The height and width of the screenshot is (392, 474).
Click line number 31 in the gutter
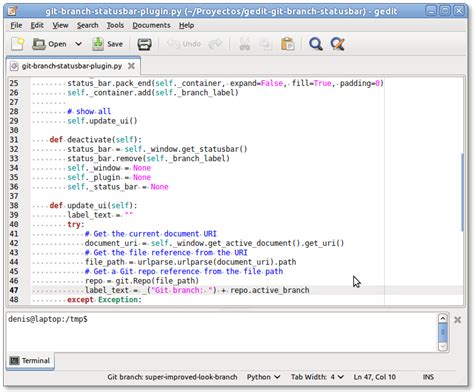[14, 140]
